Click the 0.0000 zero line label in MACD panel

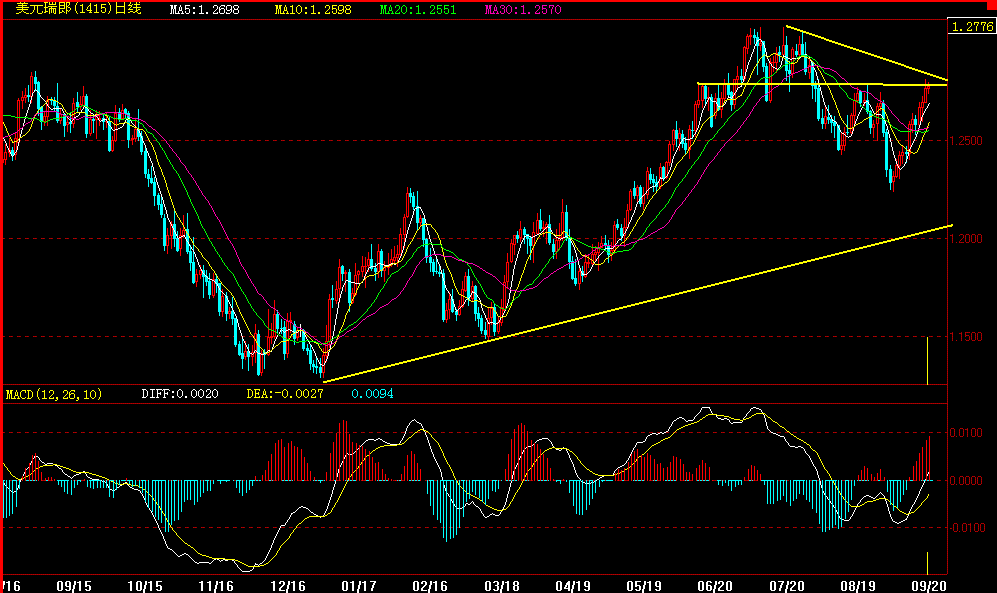point(968,478)
